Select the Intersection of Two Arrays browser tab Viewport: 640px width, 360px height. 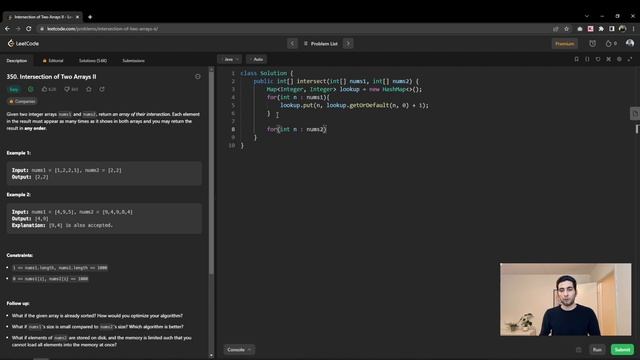[43, 17]
